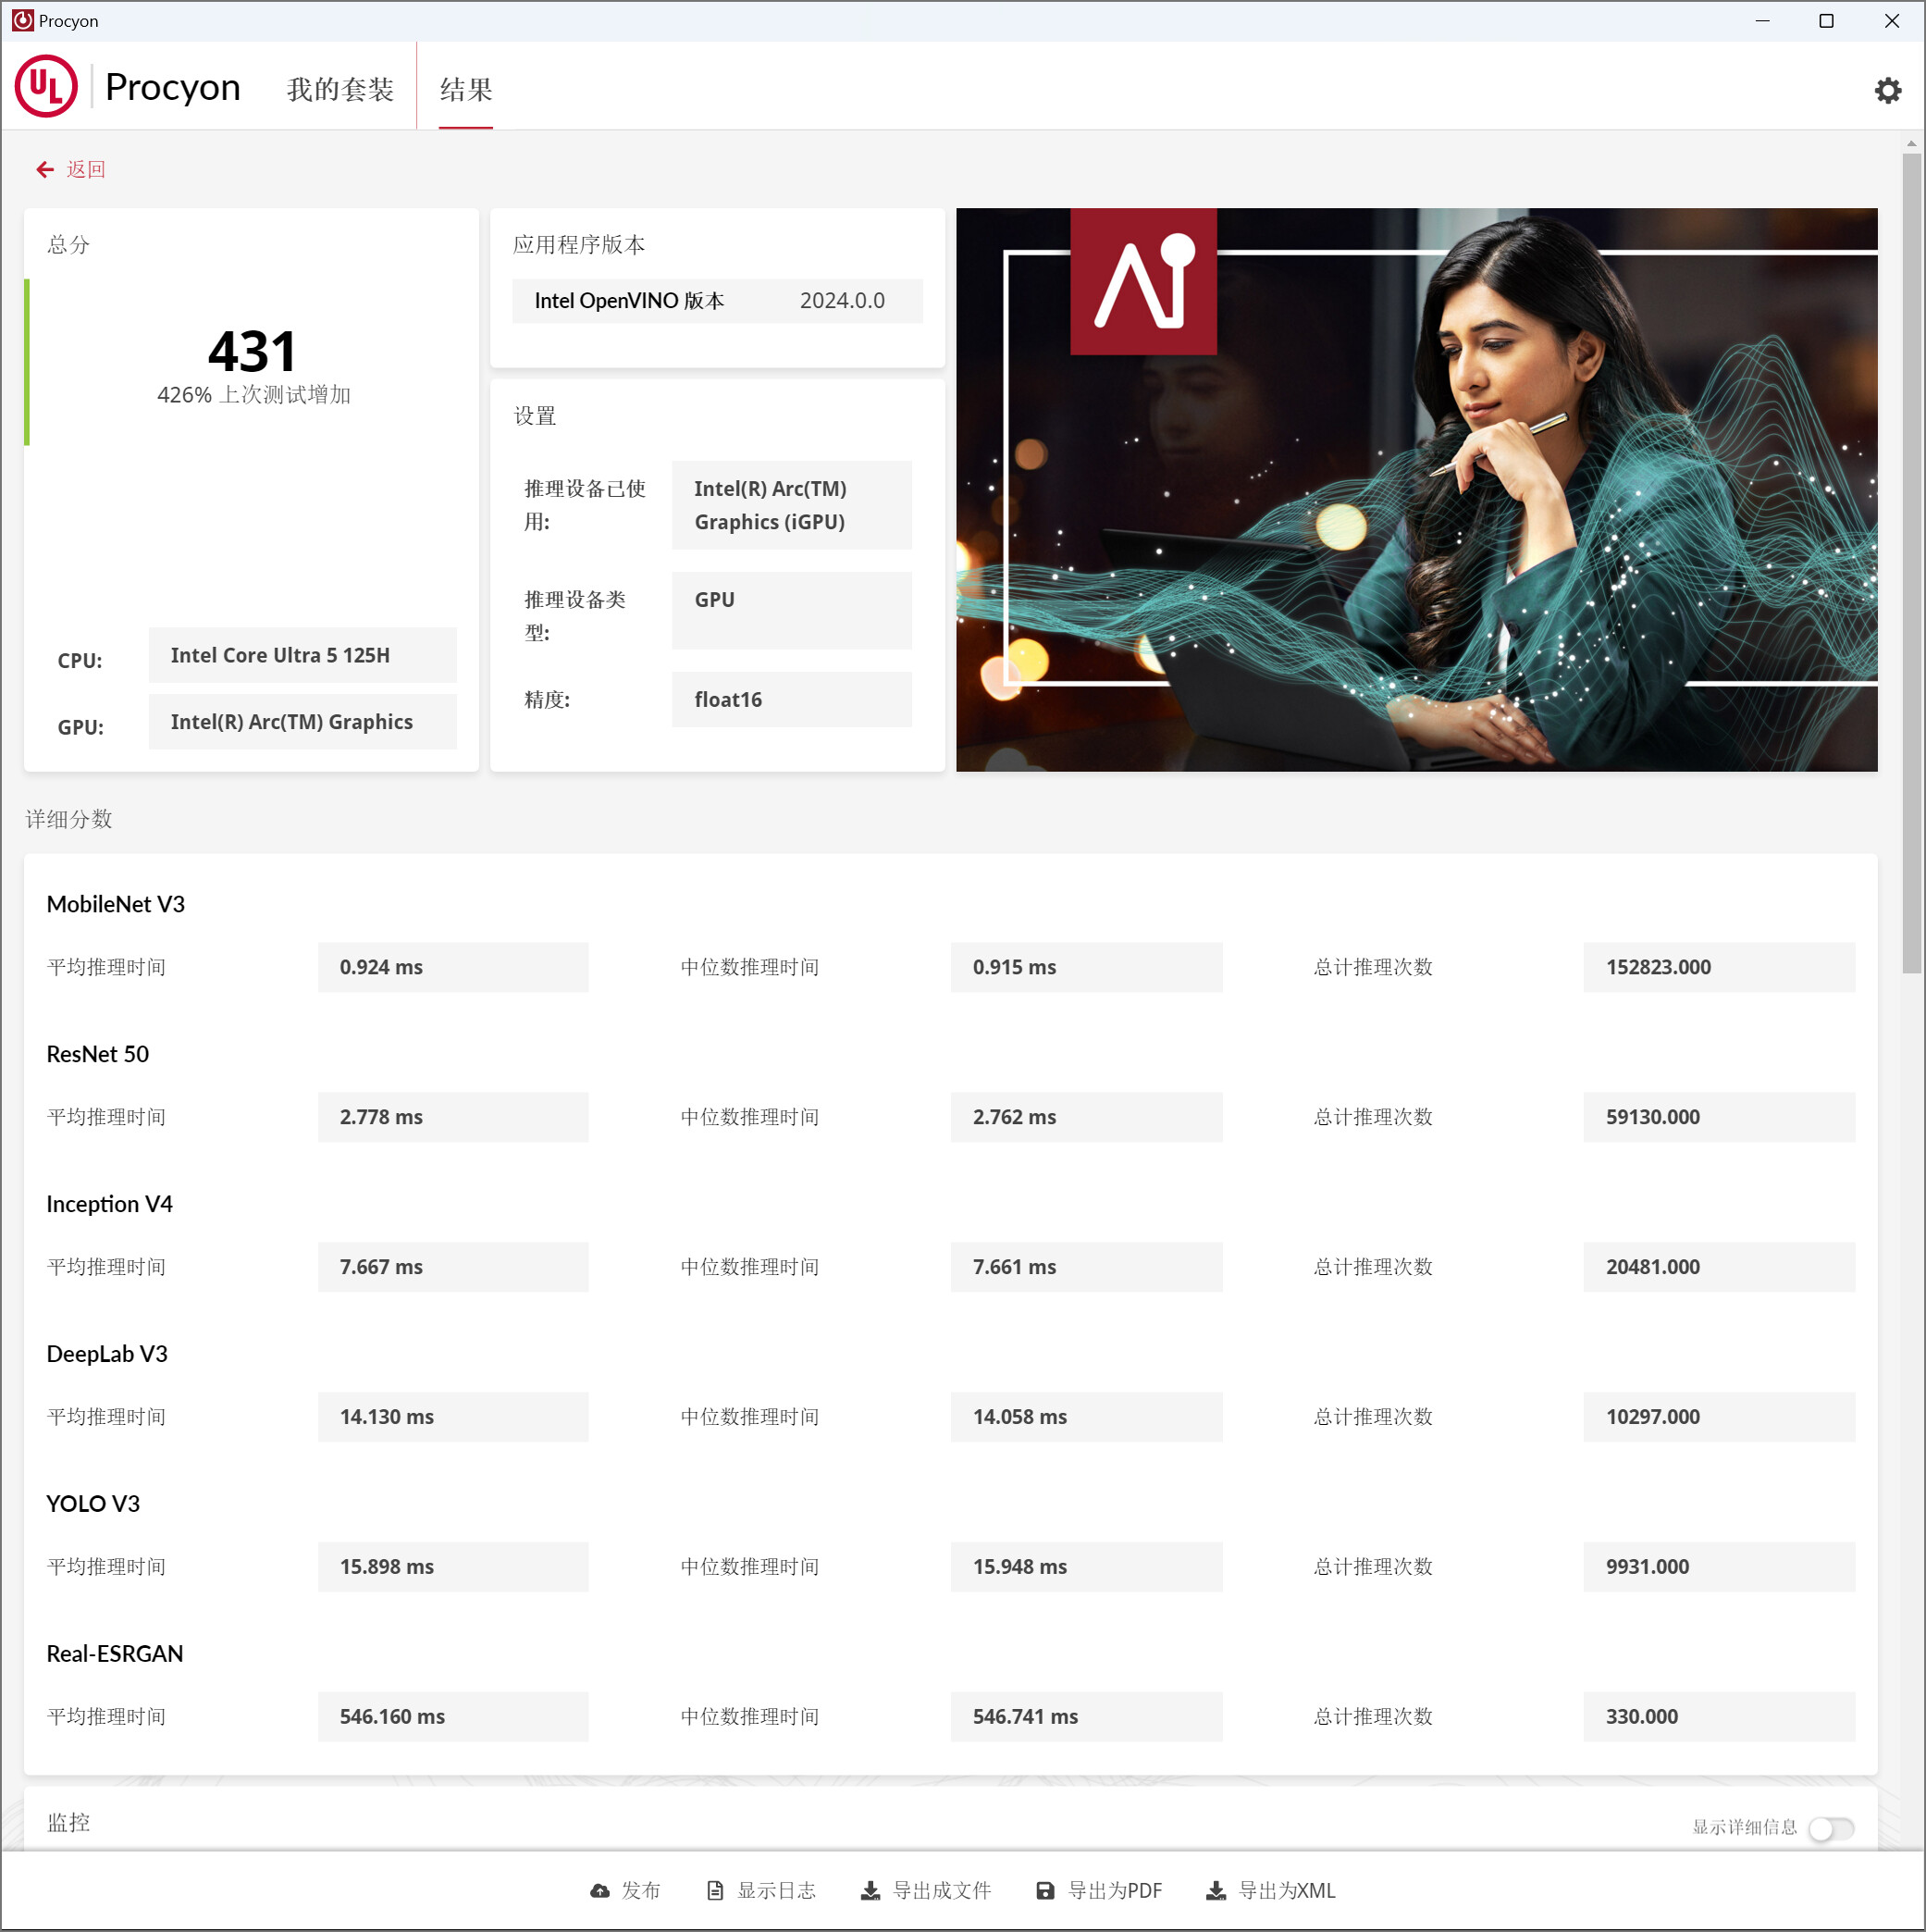Image resolution: width=1926 pixels, height=1932 pixels.
Task: Click the cloud publish icon
Action: [x=600, y=1890]
